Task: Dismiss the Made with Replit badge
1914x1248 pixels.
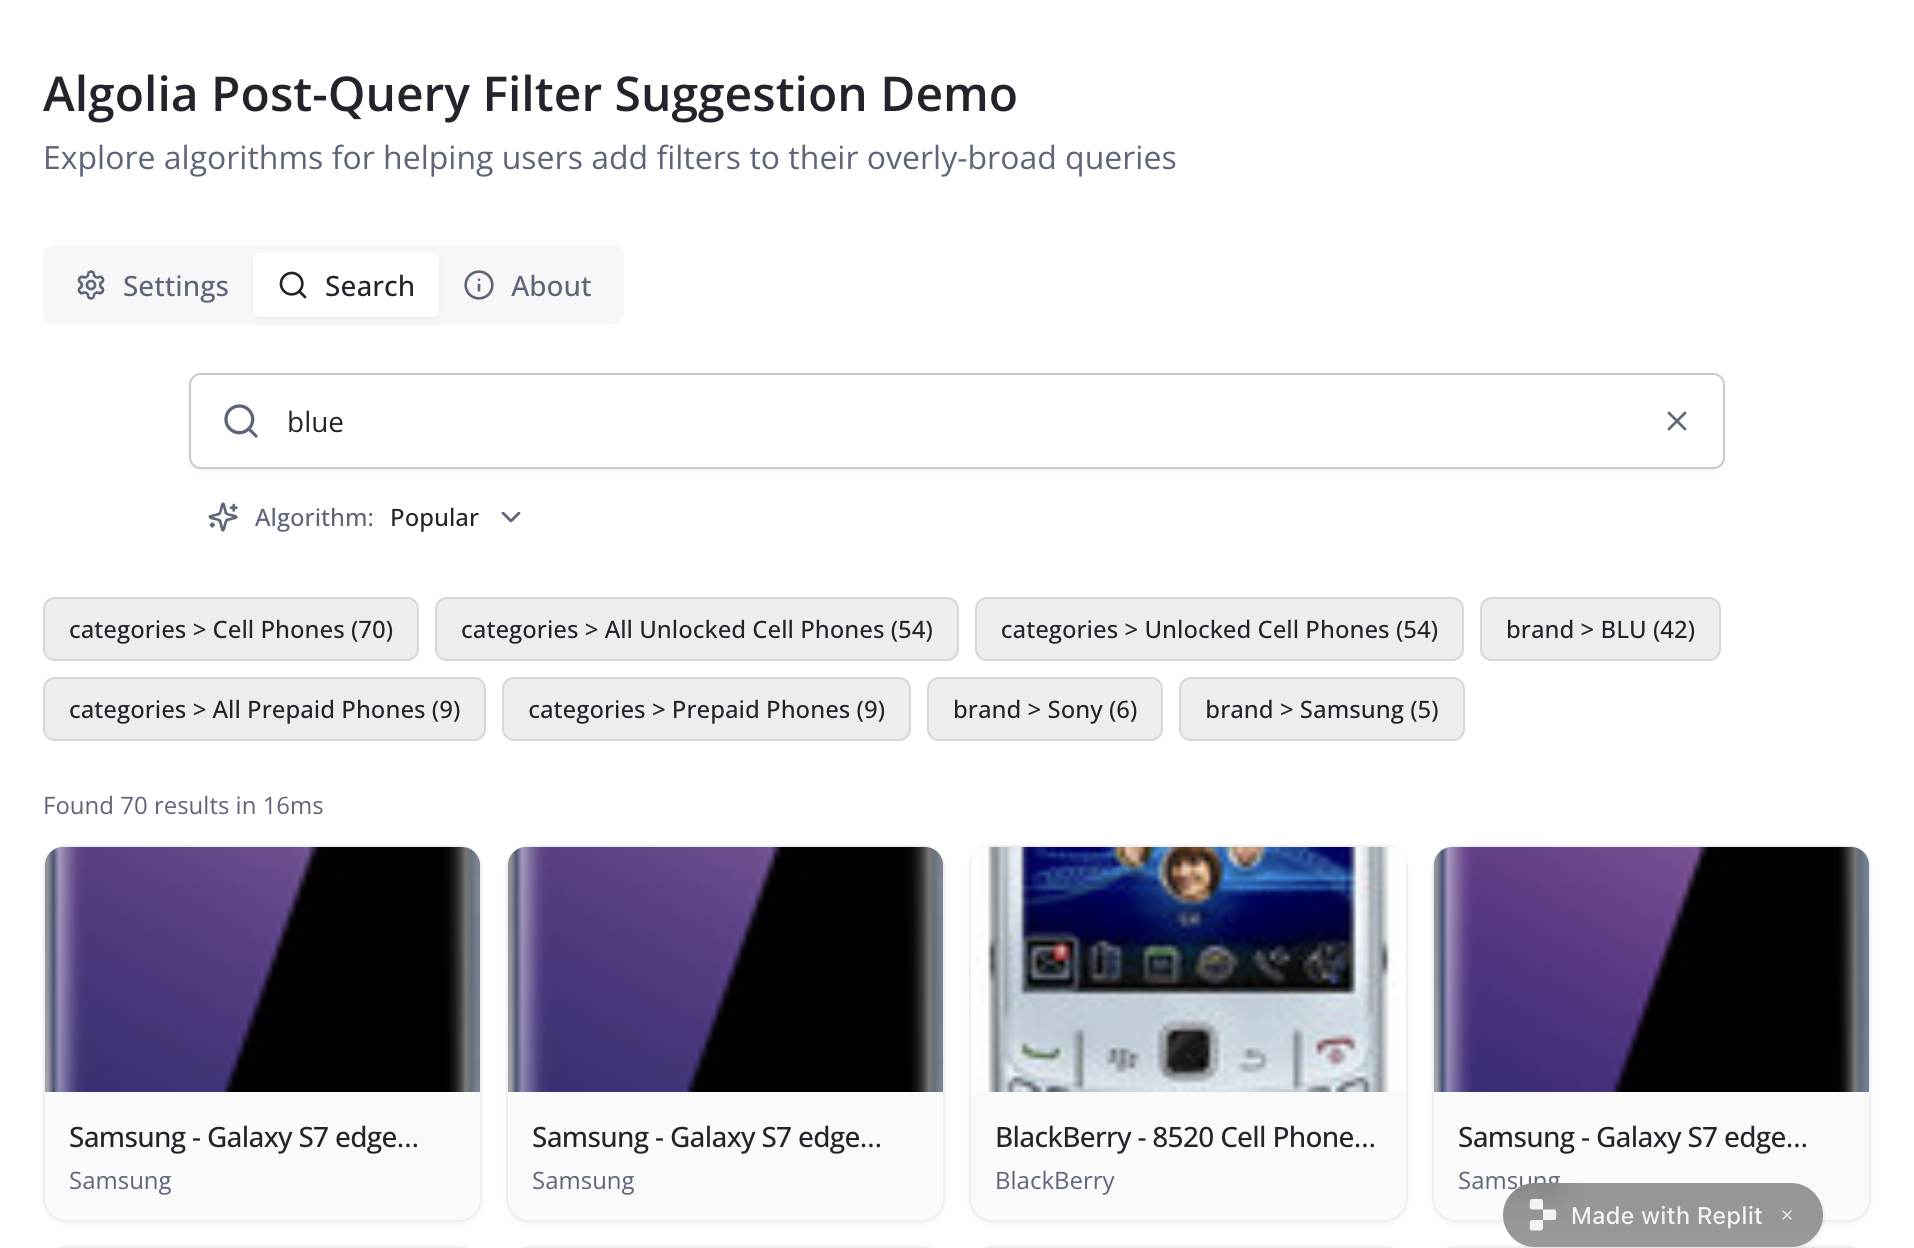Action: point(1787,1215)
